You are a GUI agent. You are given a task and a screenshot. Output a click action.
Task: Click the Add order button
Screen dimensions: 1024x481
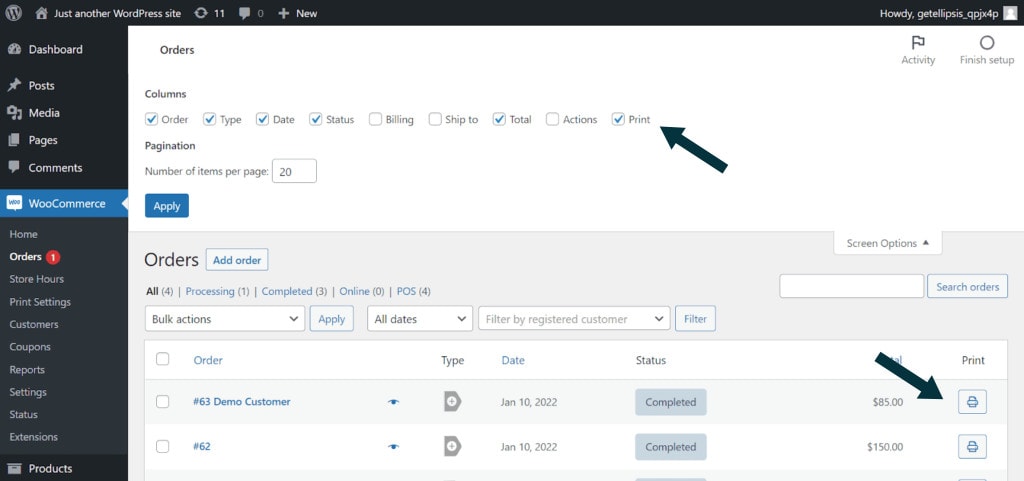point(237,260)
